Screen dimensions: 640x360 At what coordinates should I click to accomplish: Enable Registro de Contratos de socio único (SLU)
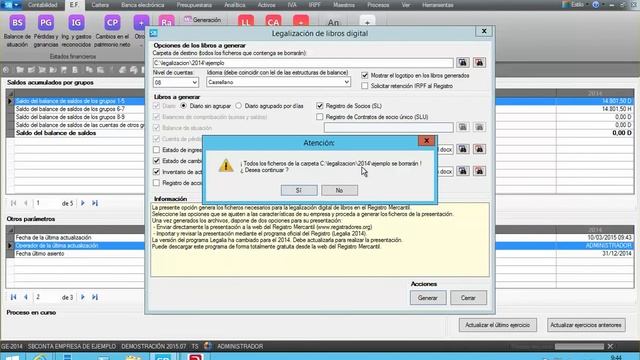[320, 117]
